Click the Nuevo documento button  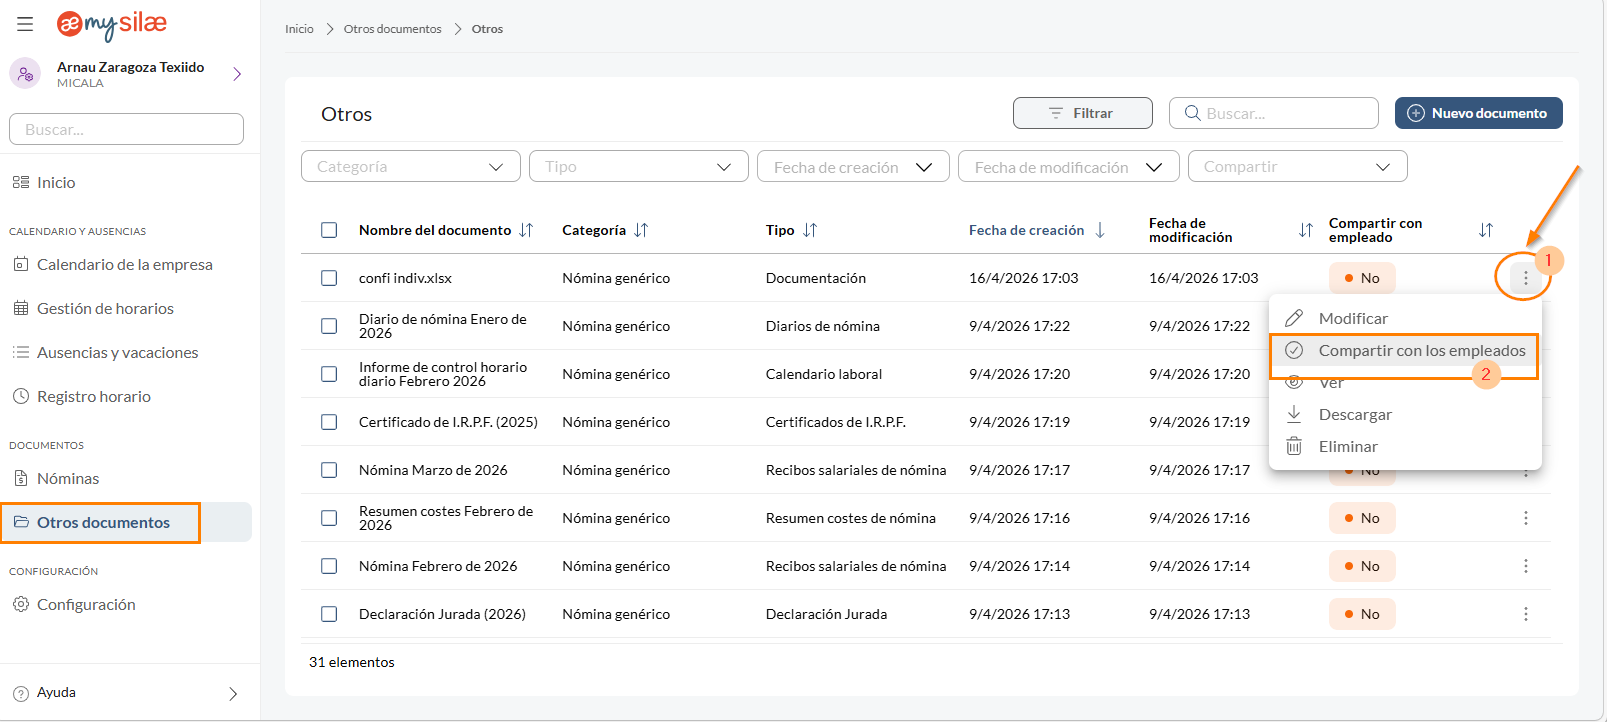coord(1478,113)
